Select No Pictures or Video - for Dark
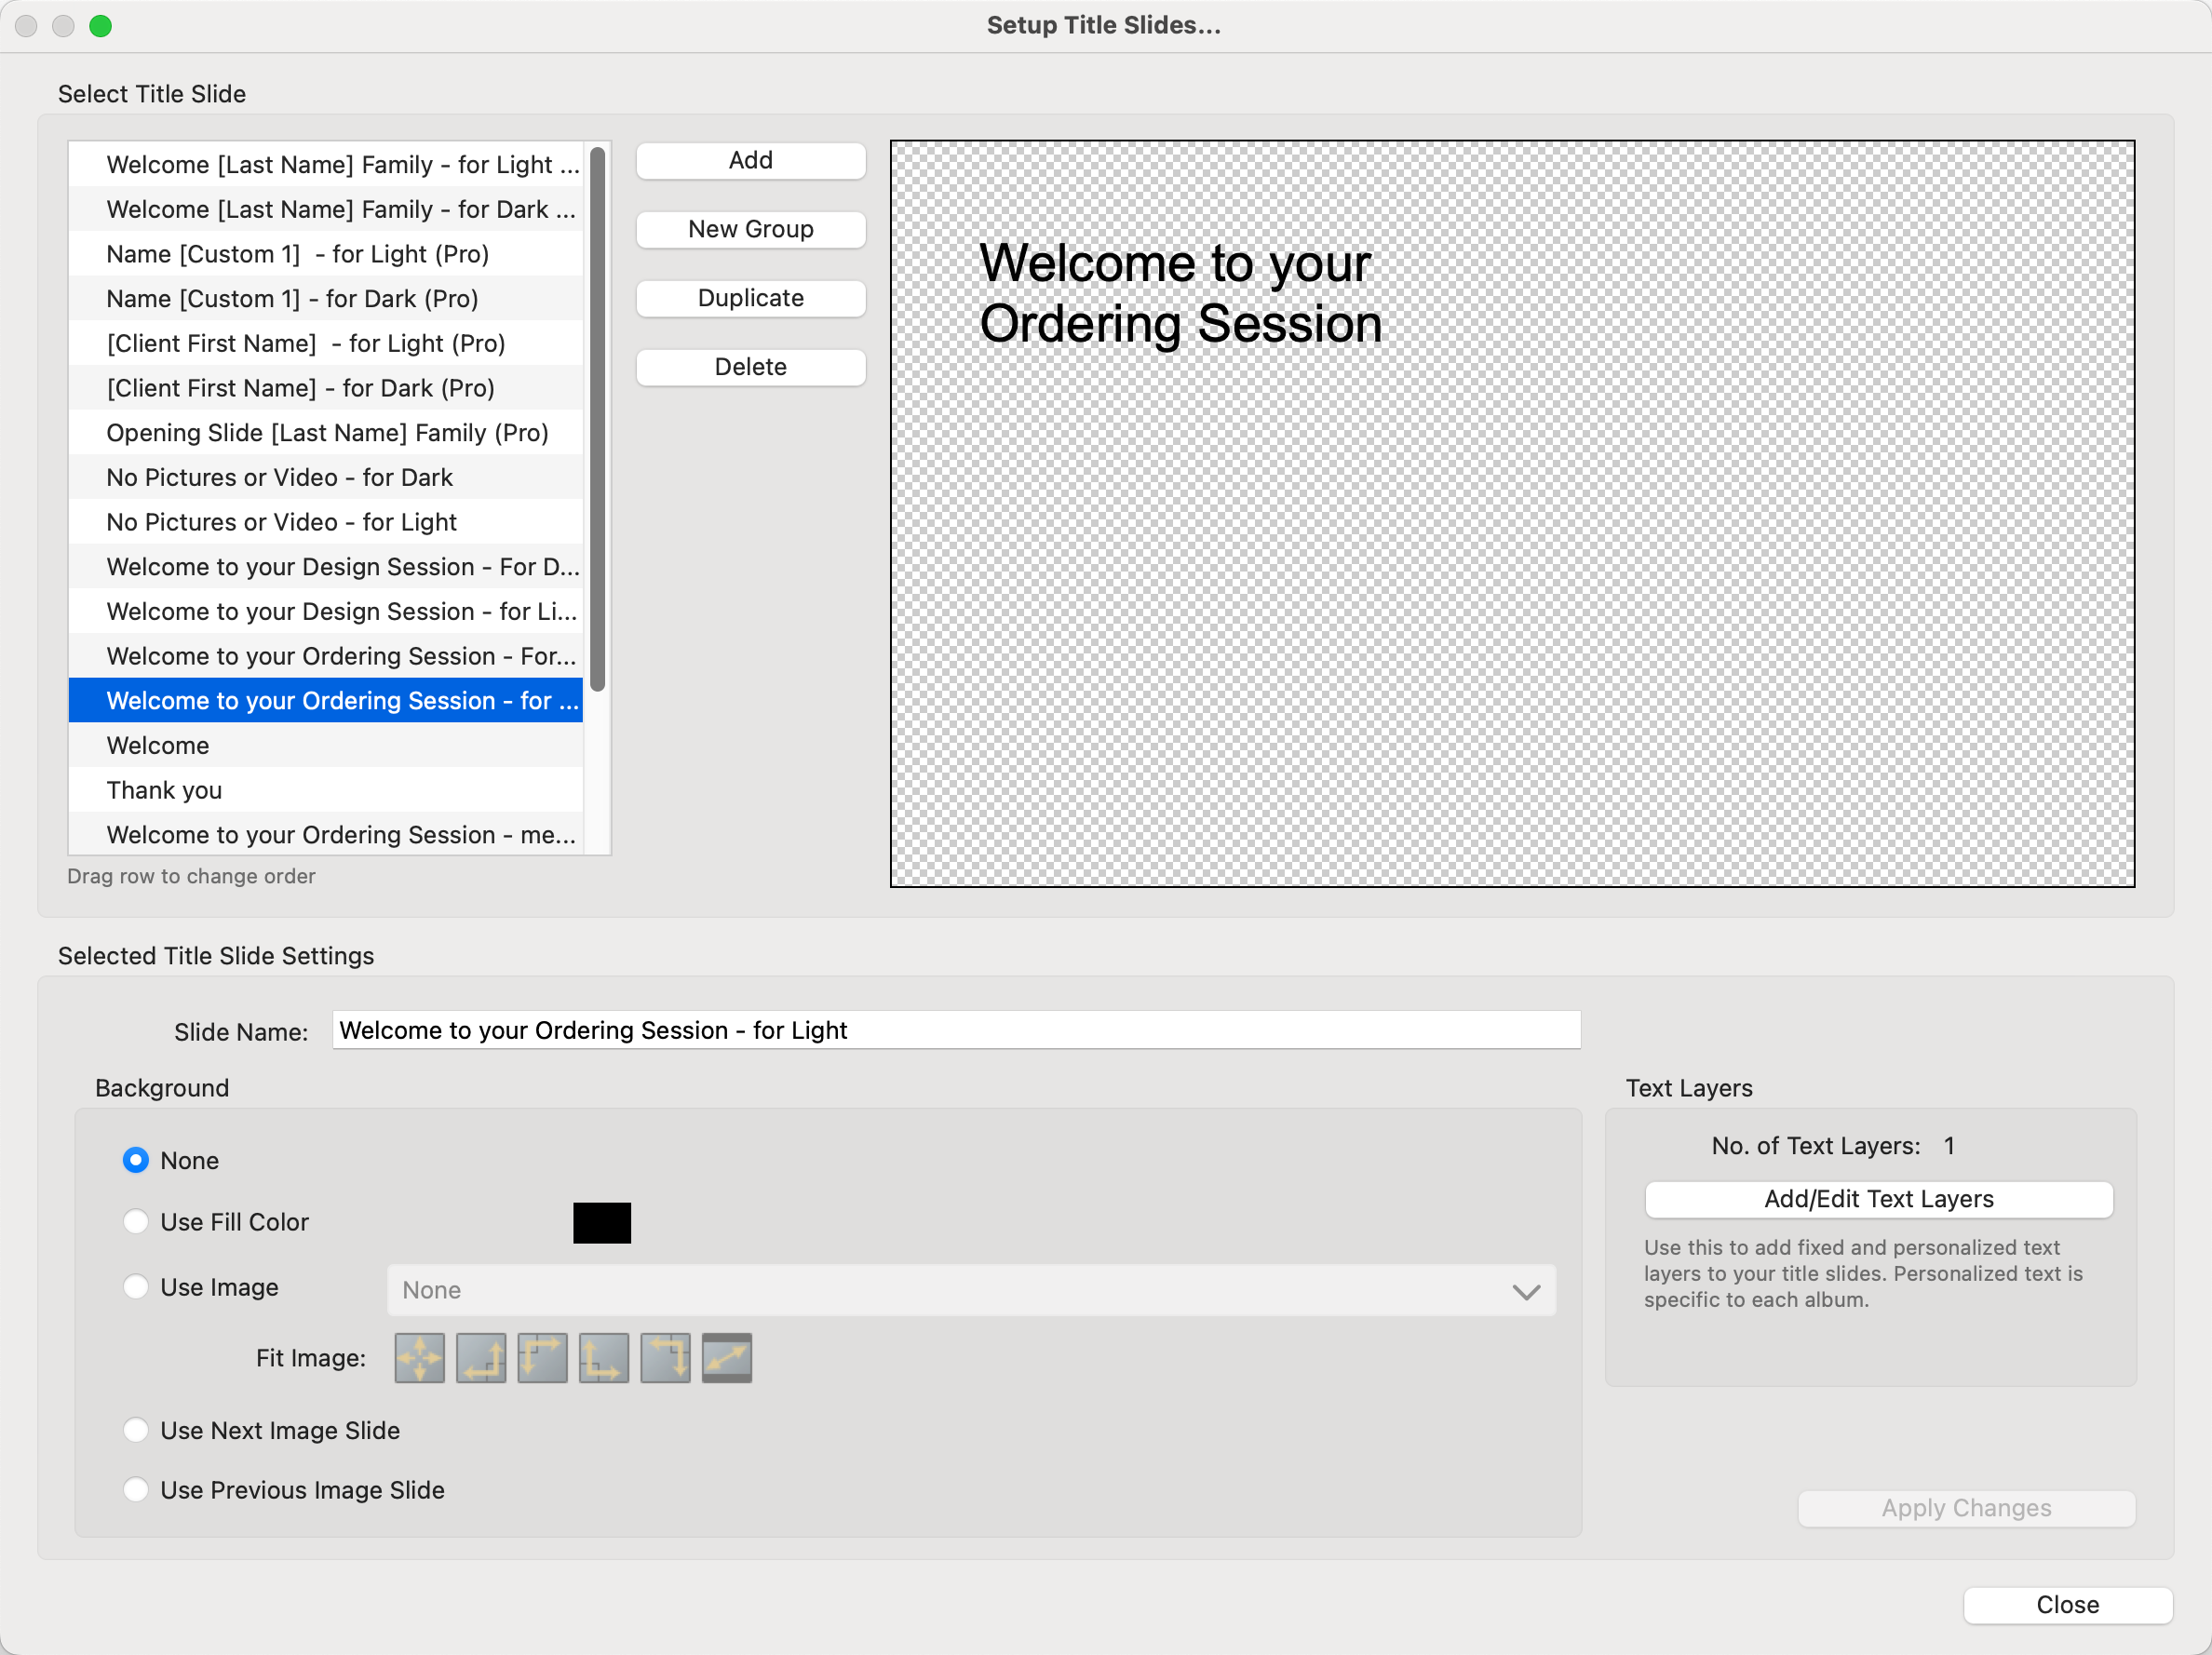The image size is (2212, 1655). [x=280, y=477]
